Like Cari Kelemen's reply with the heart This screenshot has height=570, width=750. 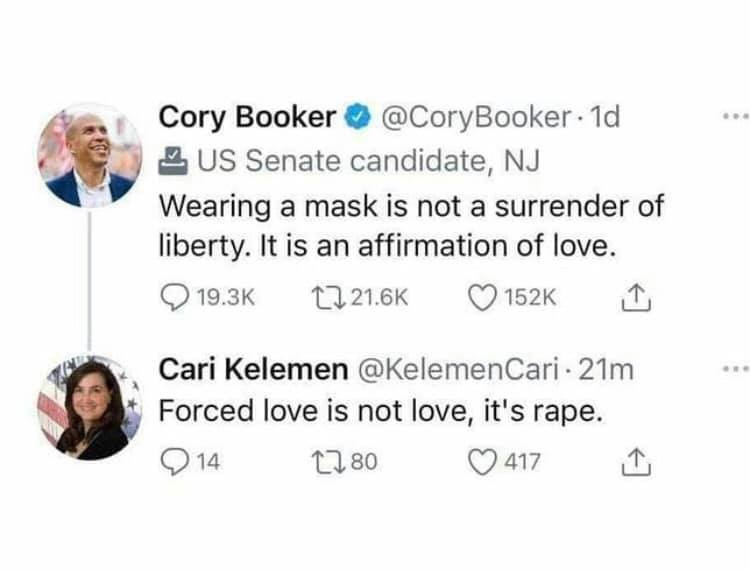pyautogui.click(x=483, y=462)
